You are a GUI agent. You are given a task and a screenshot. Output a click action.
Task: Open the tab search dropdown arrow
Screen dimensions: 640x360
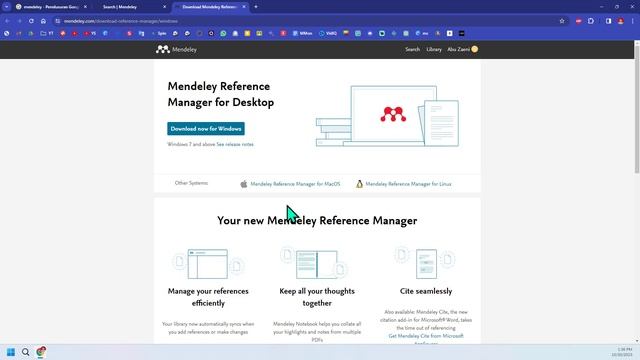pyautogui.click(x=7, y=7)
